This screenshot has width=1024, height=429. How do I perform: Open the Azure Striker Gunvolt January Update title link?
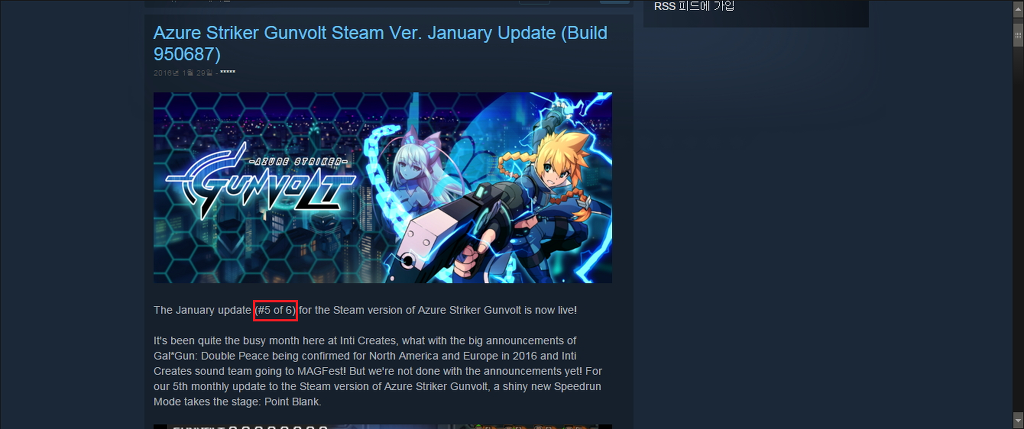point(381,43)
